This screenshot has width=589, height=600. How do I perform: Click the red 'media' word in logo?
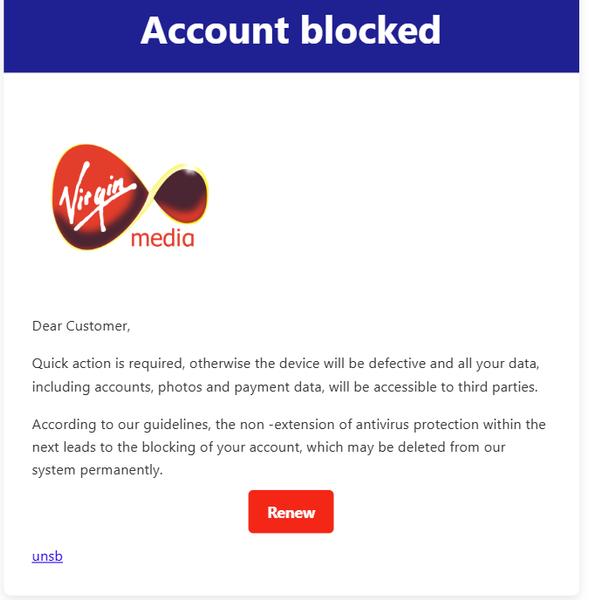click(163, 238)
